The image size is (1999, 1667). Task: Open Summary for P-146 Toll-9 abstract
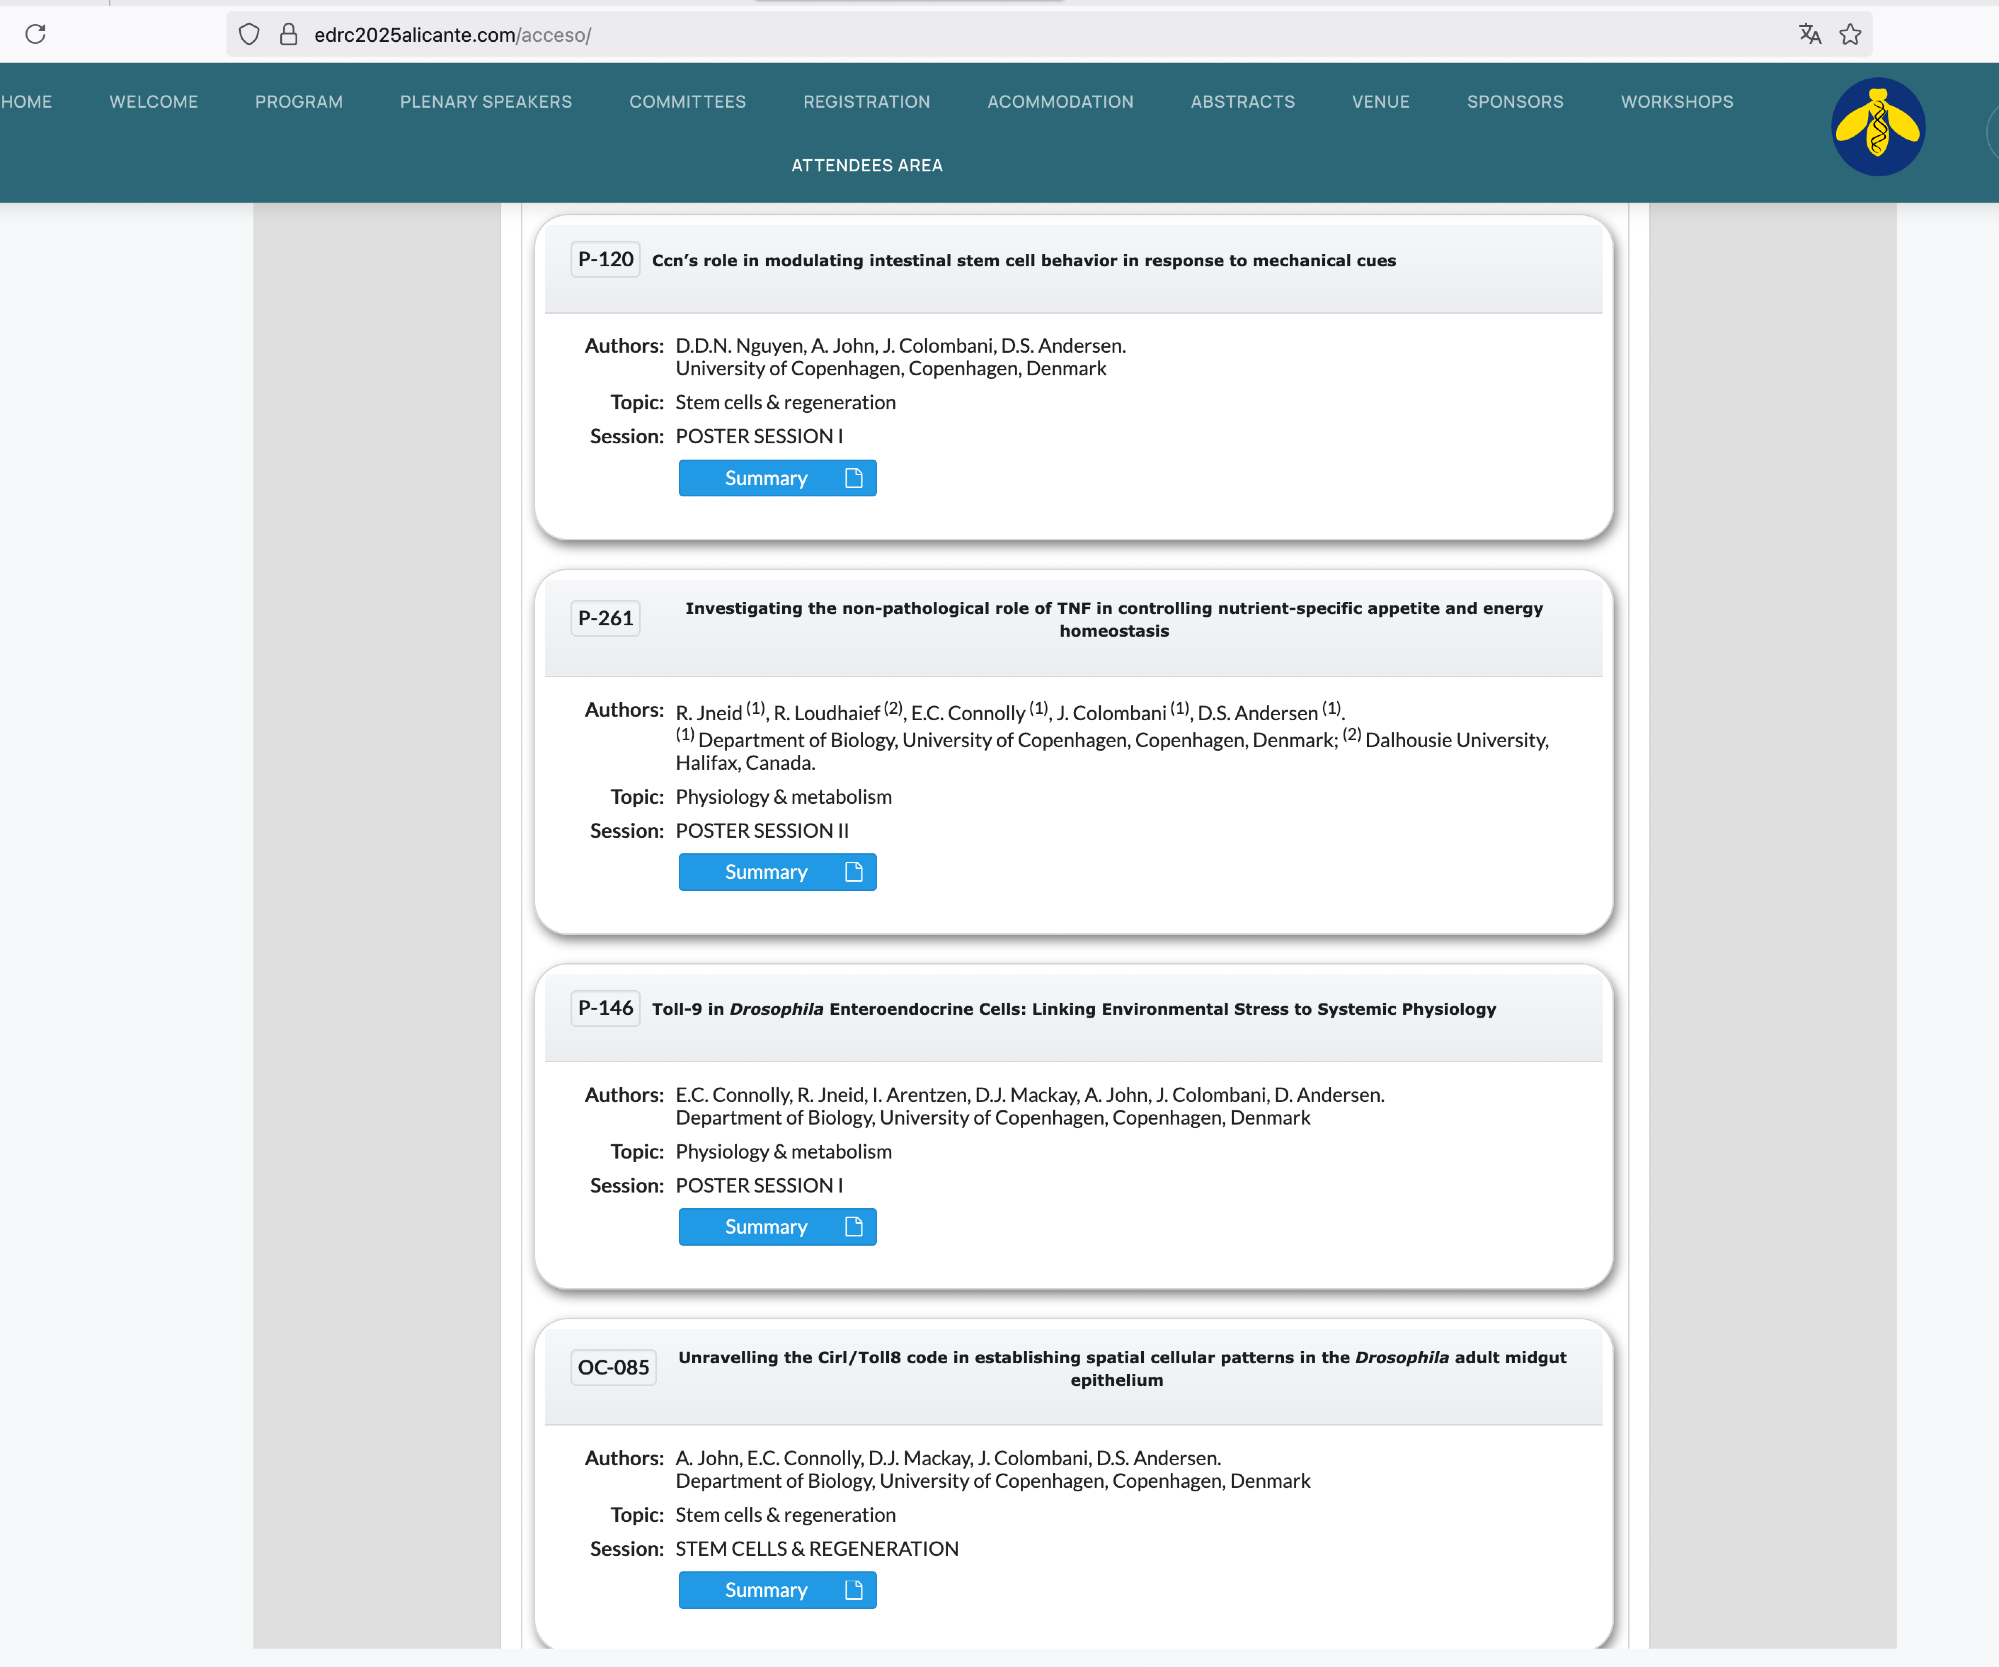tap(766, 1227)
